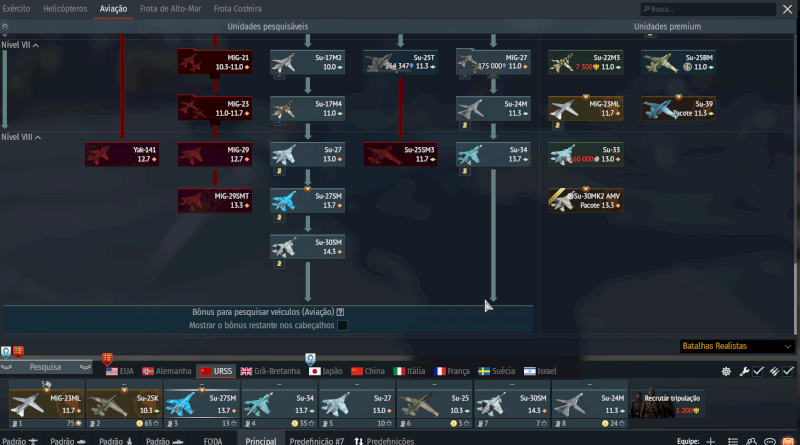
Task: Select the Su-30SM in the research tree
Action: pyautogui.click(x=307, y=246)
